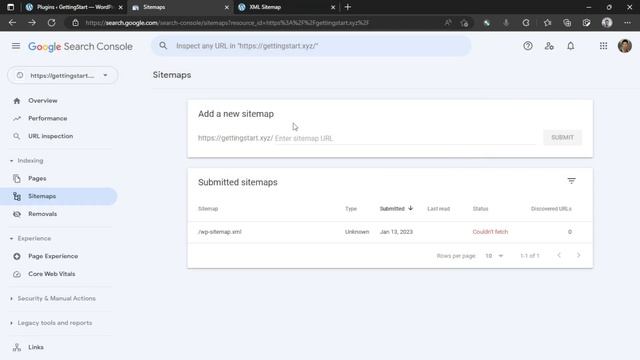Go to next page of sitemaps
This screenshot has height=360, width=640.
pyautogui.click(x=578, y=256)
